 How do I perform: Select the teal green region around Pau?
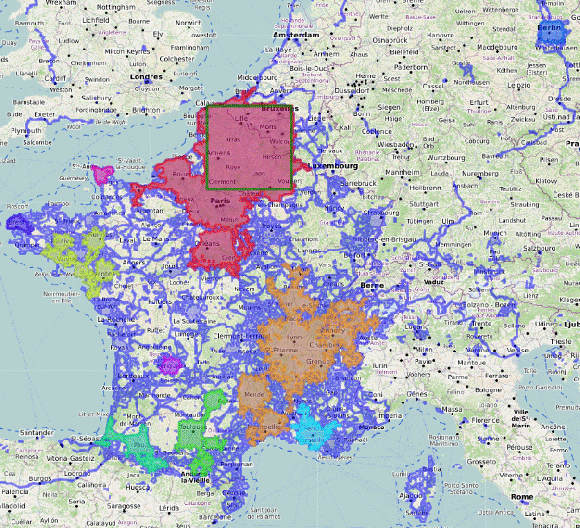(139, 446)
